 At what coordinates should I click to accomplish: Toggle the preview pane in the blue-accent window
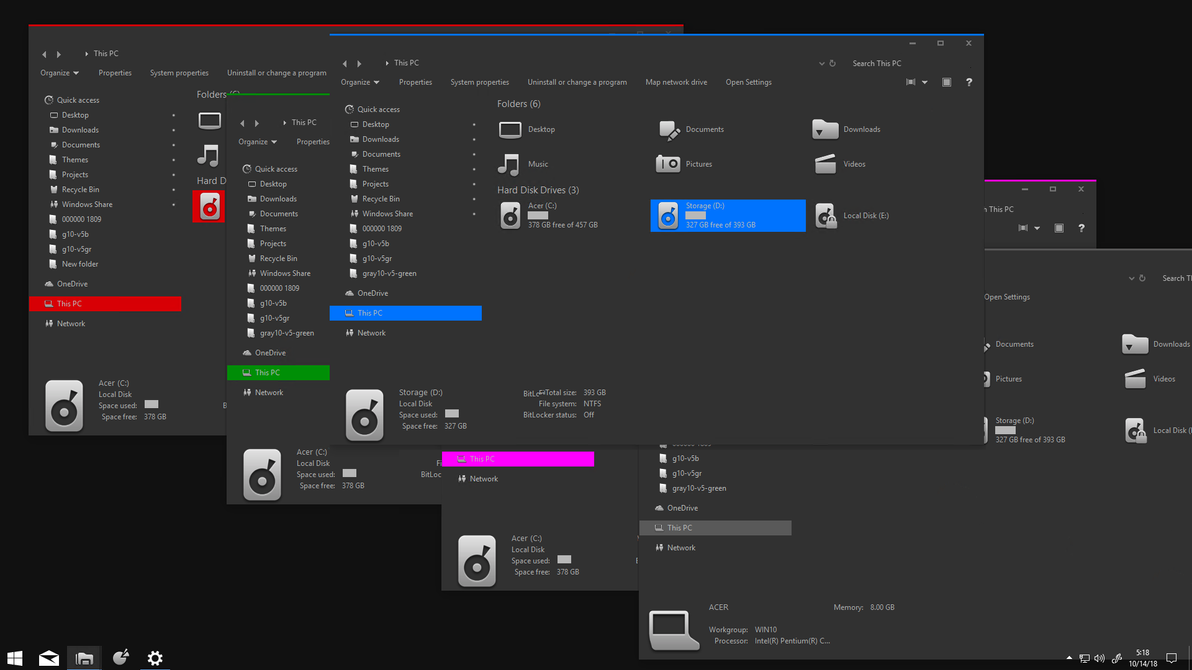(946, 82)
